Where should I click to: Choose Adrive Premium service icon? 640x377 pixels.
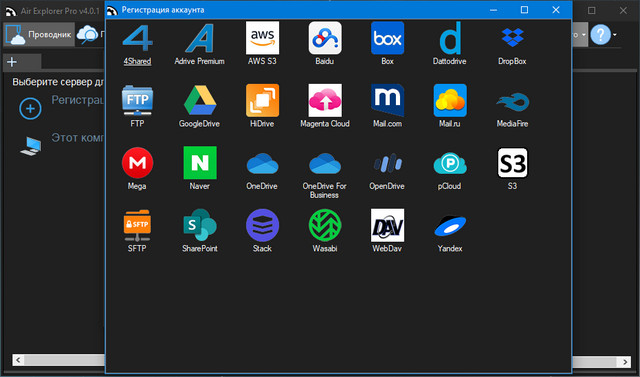[x=200, y=38]
